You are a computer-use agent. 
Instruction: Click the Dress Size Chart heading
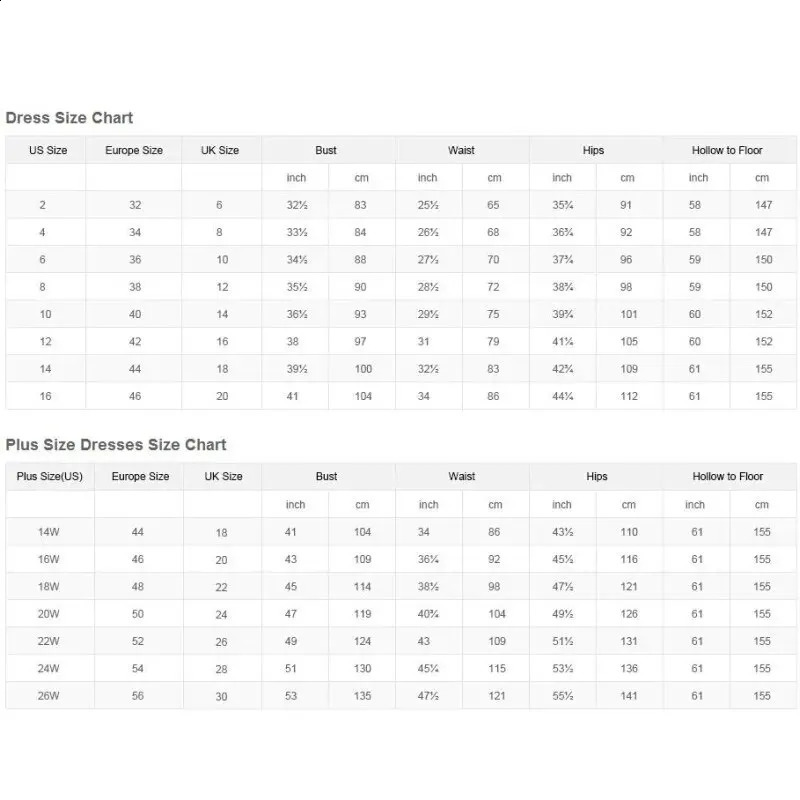pos(69,118)
